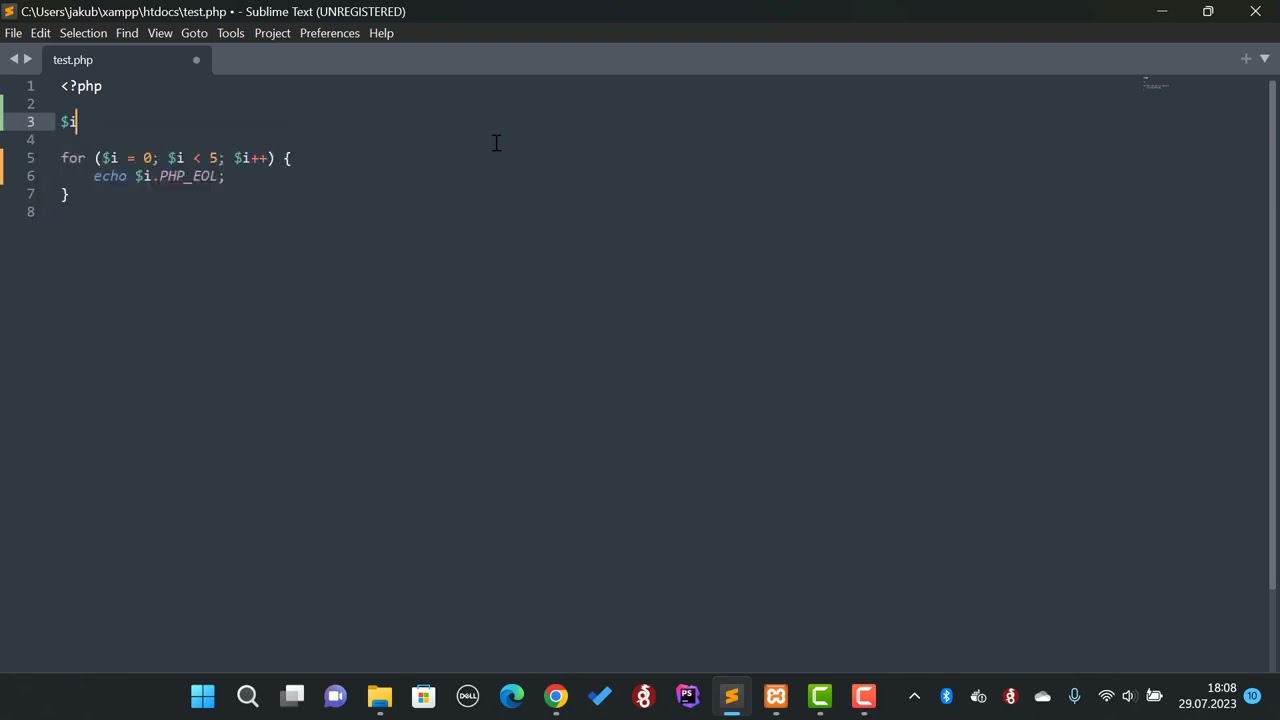Open taskbar Search
The height and width of the screenshot is (720, 1280).
[x=247, y=696]
